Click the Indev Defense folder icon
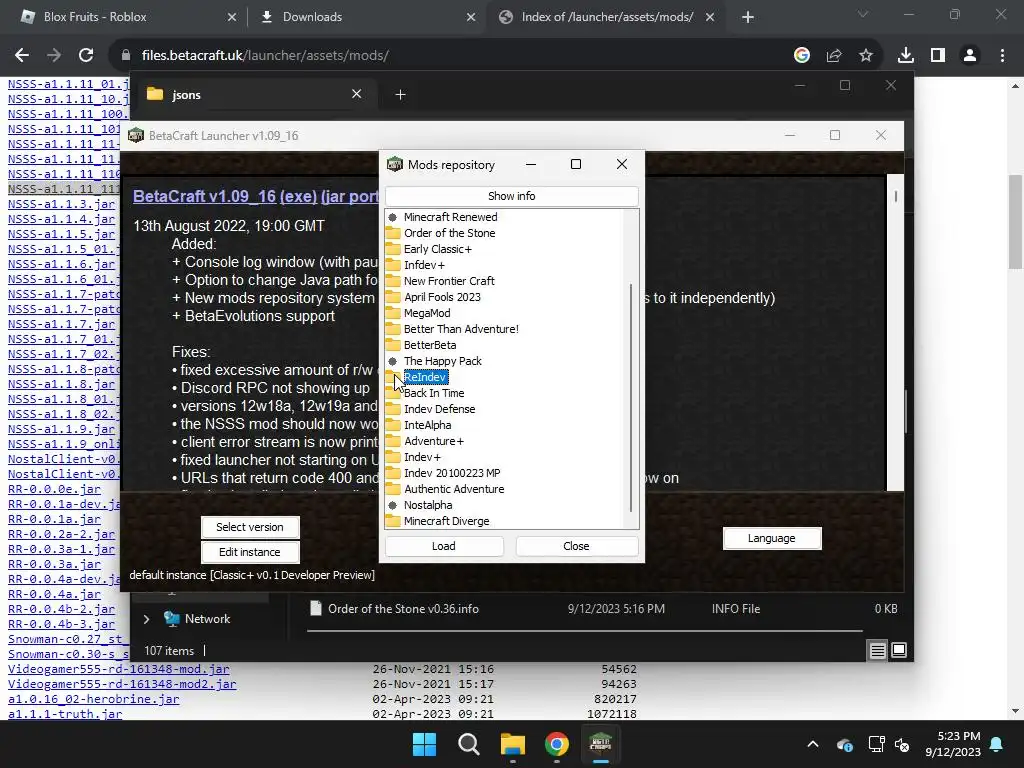Image resolution: width=1024 pixels, height=768 pixels. (x=392, y=409)
